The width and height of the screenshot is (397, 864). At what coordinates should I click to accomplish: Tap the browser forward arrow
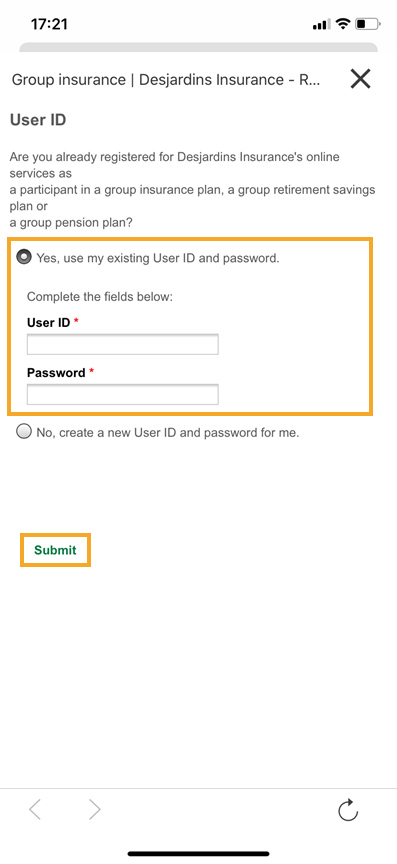pyautogui.click(x=95, y=809)
